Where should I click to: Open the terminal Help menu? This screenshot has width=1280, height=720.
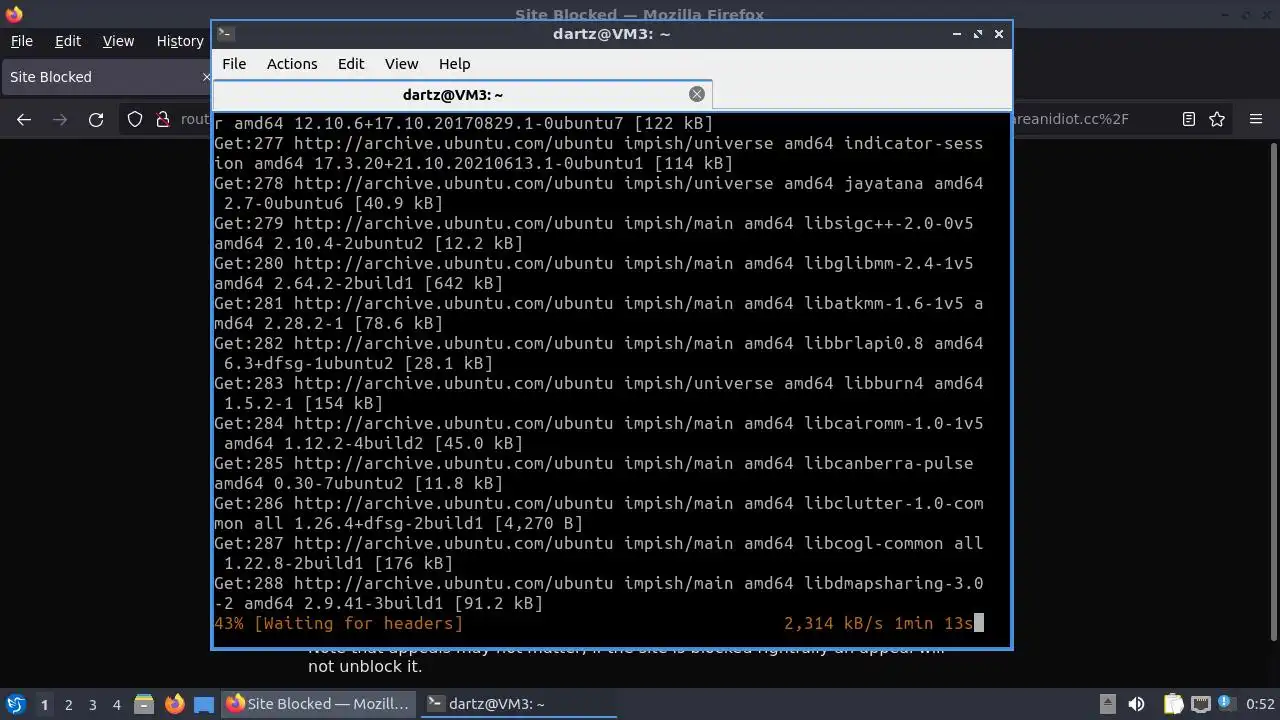click(454, 63)
